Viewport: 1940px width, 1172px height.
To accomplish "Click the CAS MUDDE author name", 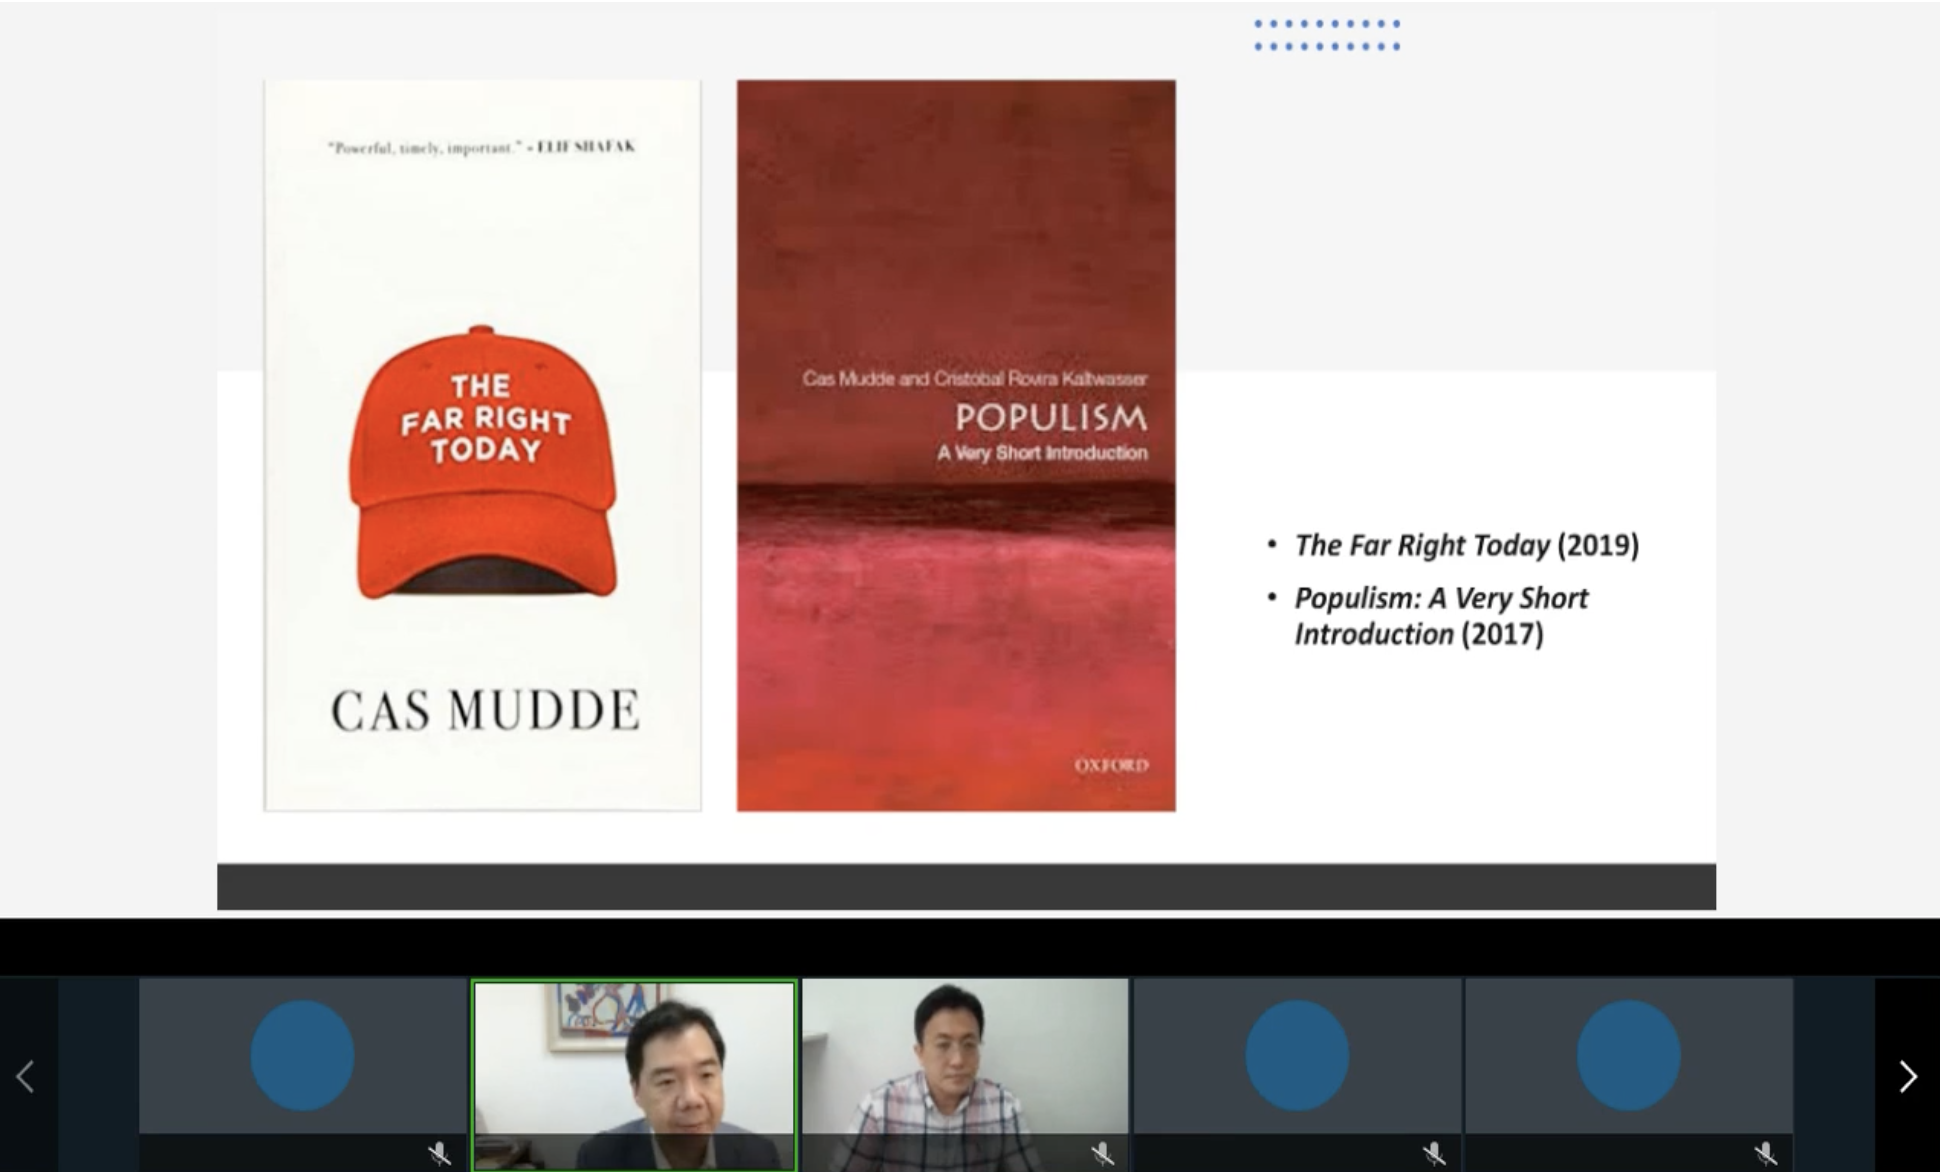I will coord(484,711).
